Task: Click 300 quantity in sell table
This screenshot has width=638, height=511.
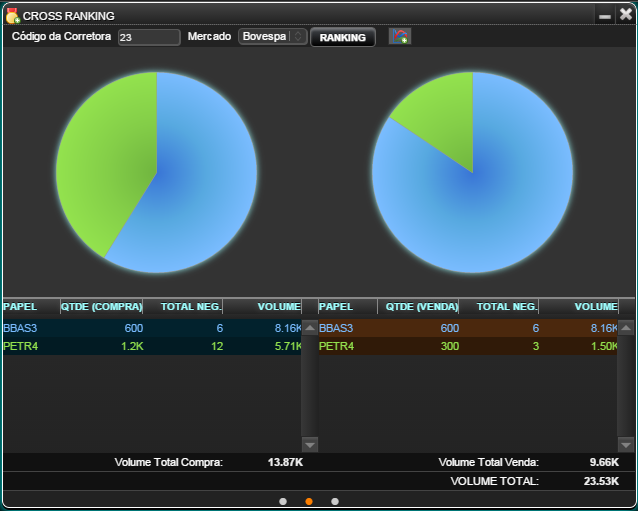Action: (x=450, y=346)
